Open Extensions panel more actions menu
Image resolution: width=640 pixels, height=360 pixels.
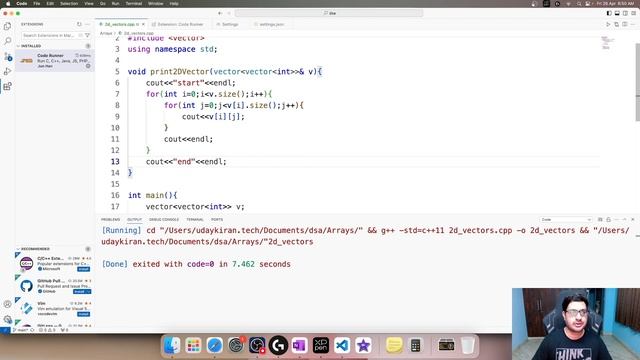[87, 24]
